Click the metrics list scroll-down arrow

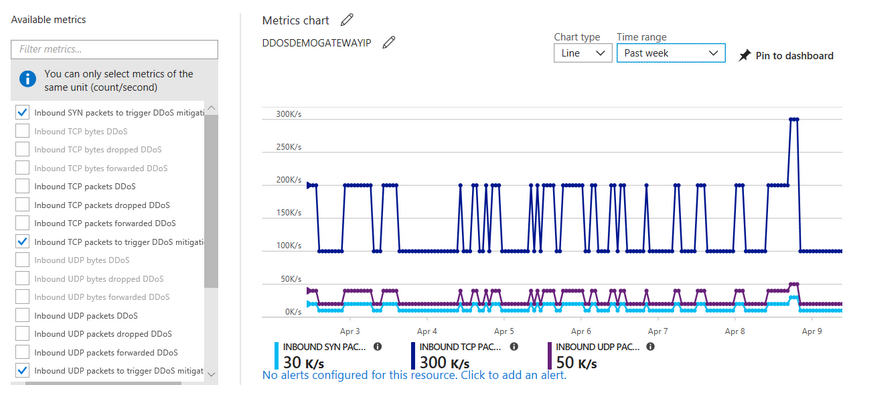tap(211, 374)
